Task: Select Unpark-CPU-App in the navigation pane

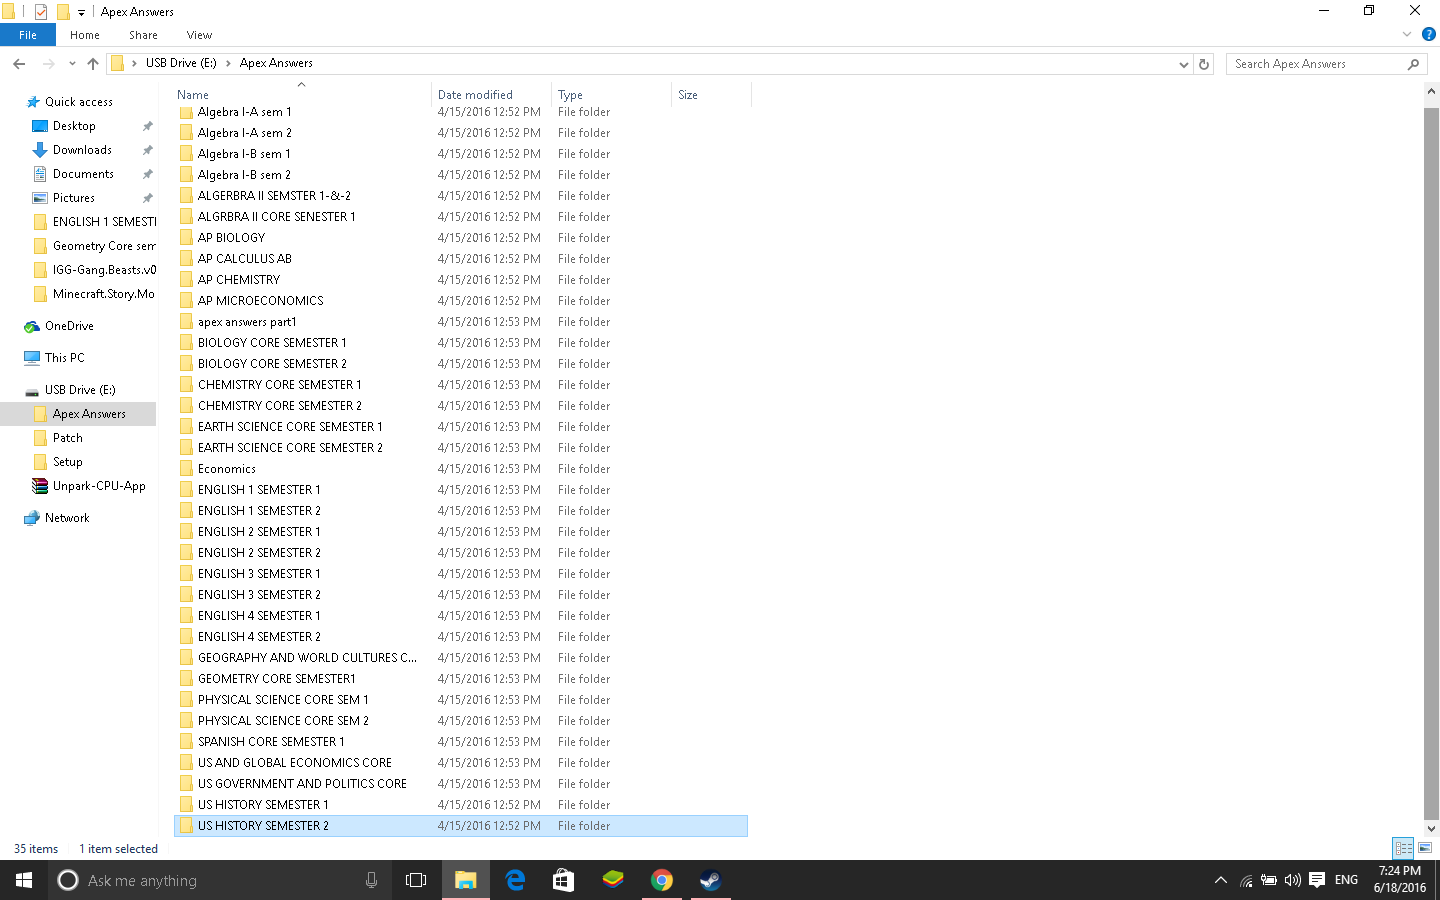Action: [x=99, y=486]
